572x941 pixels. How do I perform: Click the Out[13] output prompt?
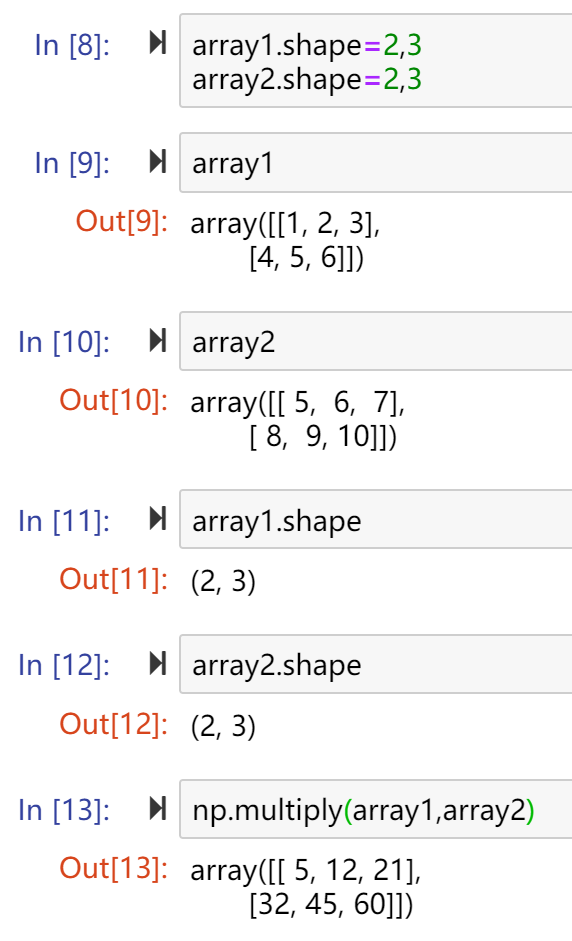[x=114, y=868]
